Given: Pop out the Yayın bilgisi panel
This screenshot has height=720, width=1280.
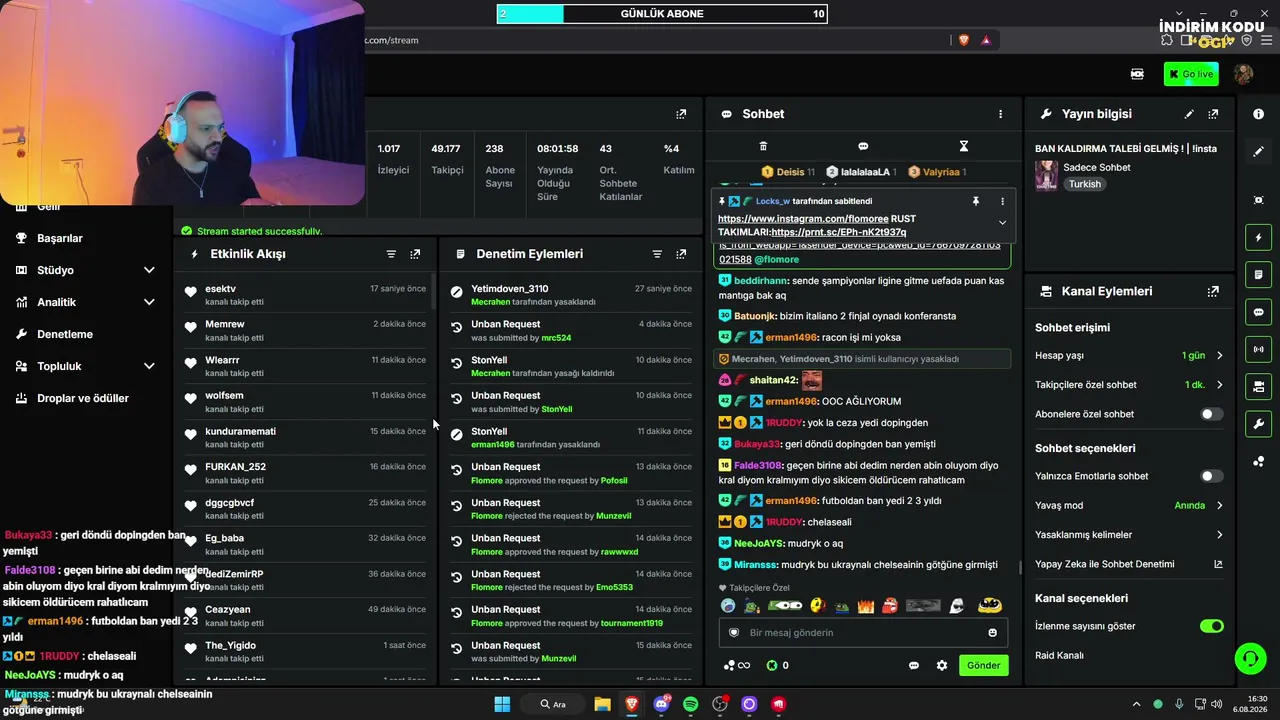Looking at the screenshot, I should point(1213,114).
